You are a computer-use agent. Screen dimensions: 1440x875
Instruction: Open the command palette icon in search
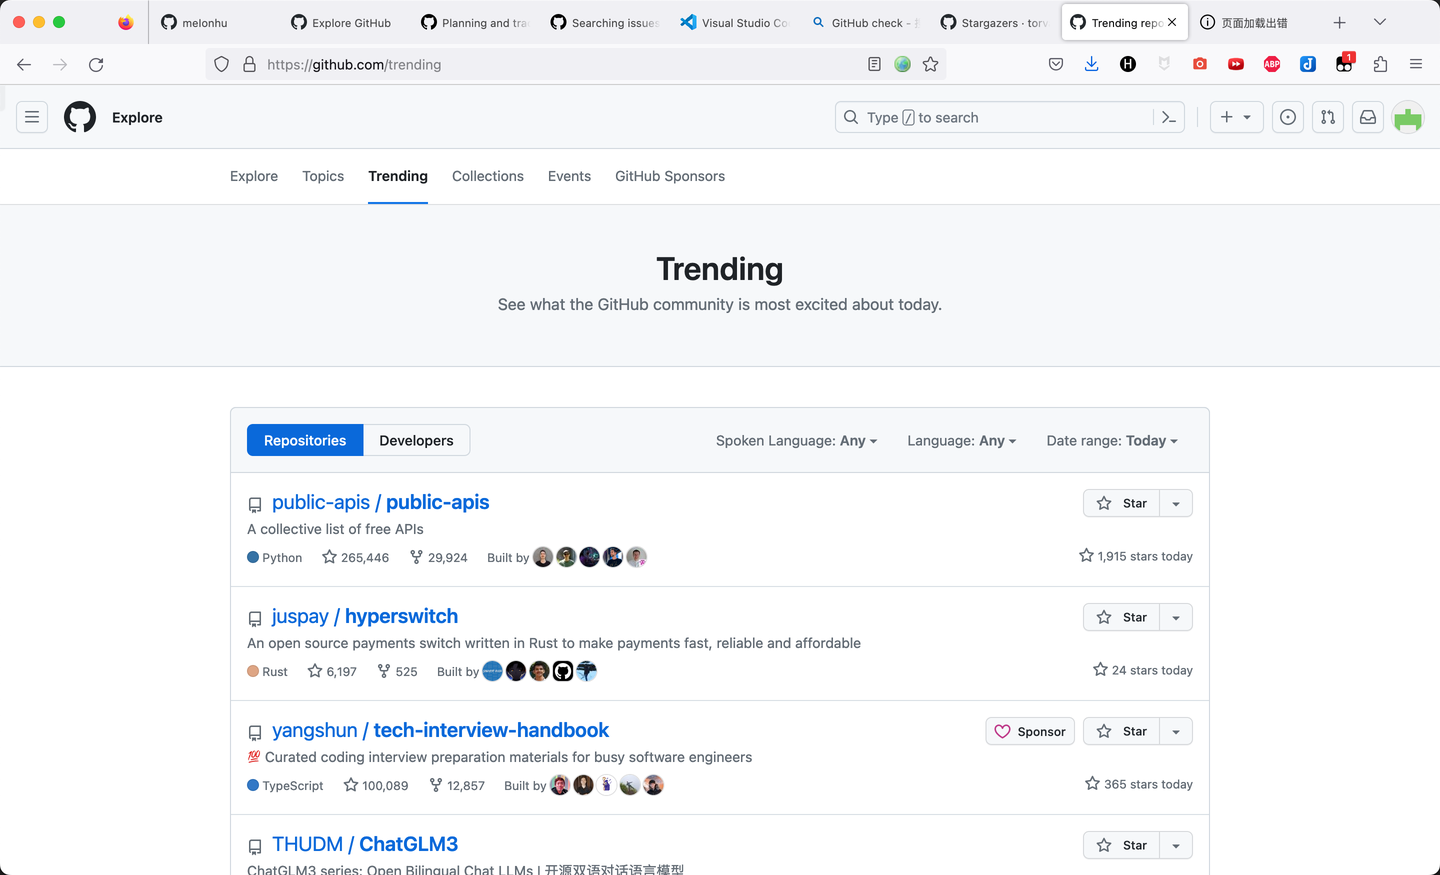tap(1169, 117)
